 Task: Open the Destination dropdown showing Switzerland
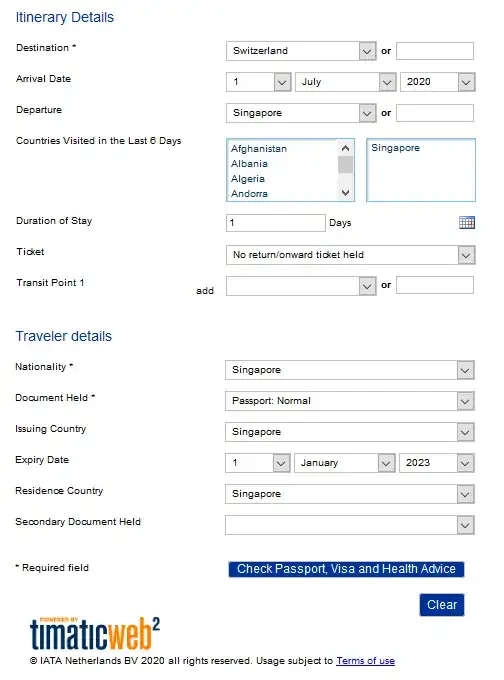pos(301,51)
